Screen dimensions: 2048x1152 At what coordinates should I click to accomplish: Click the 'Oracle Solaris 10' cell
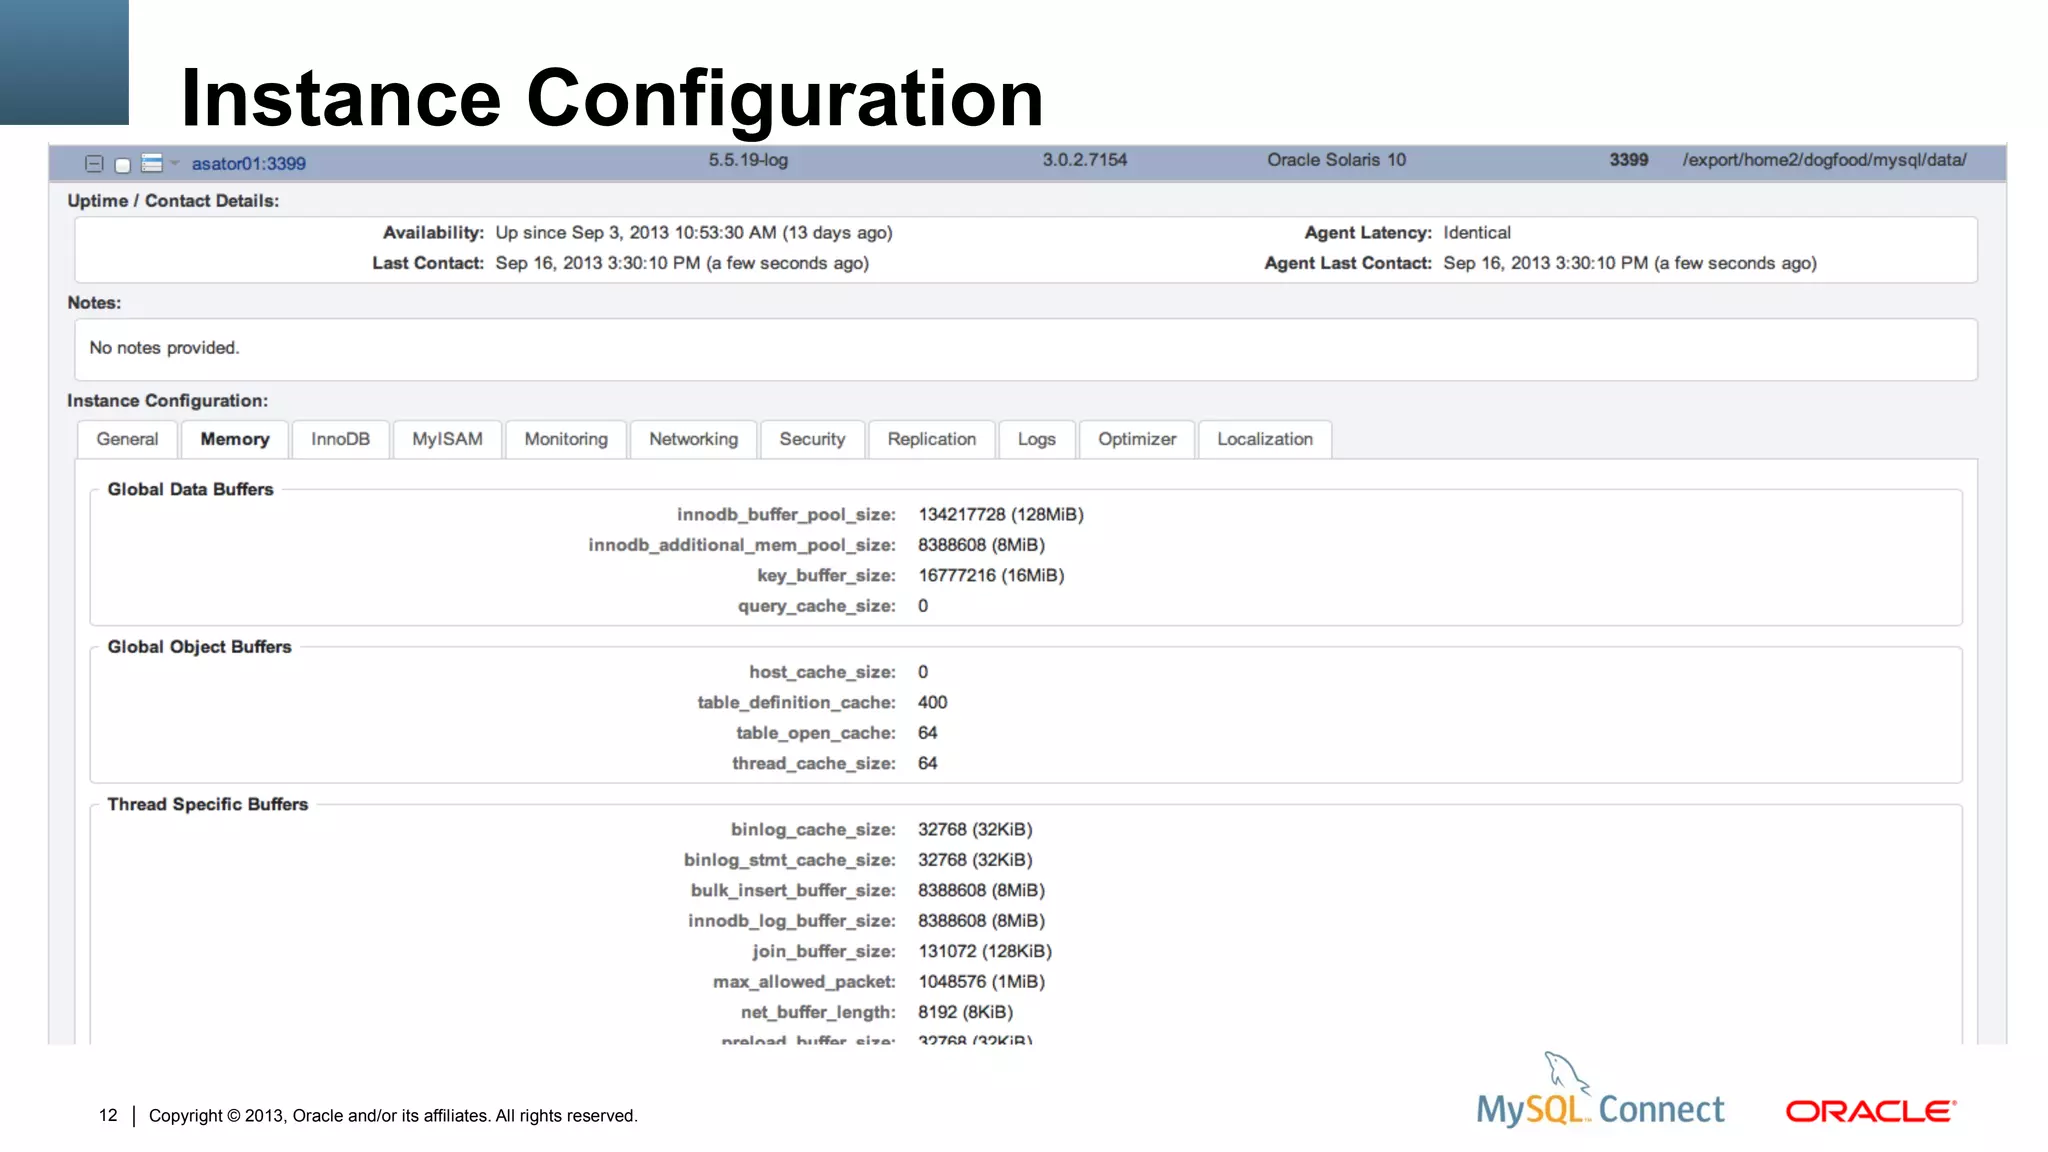[x=1336, y=160]
